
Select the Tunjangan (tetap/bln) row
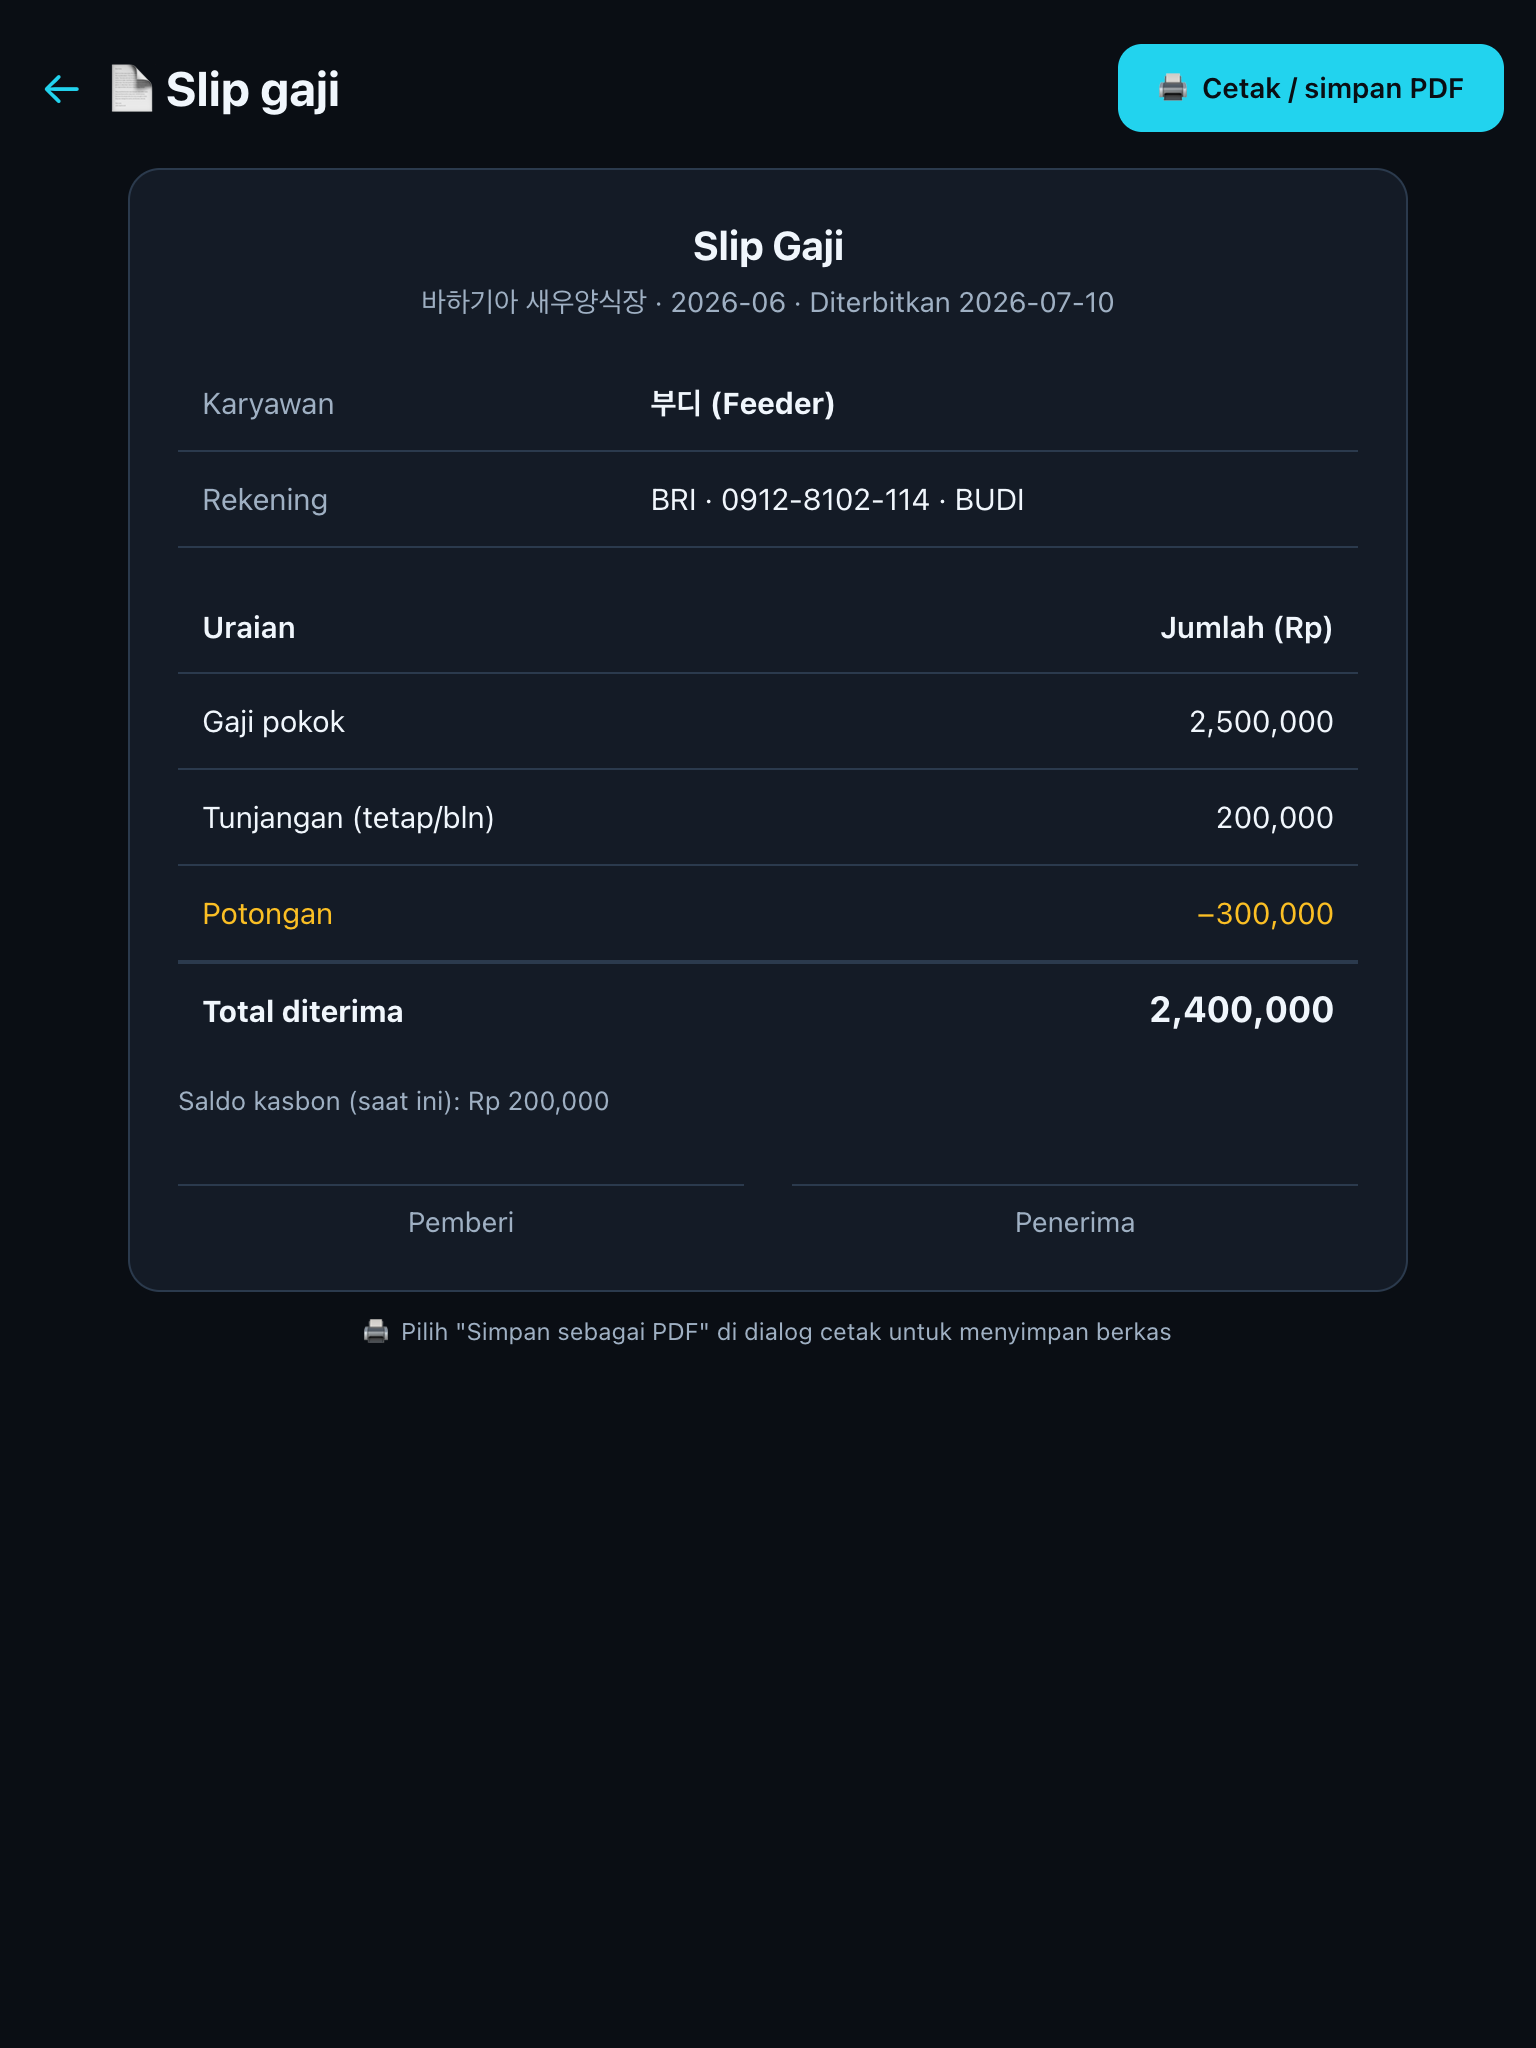(x=768, y=818)
